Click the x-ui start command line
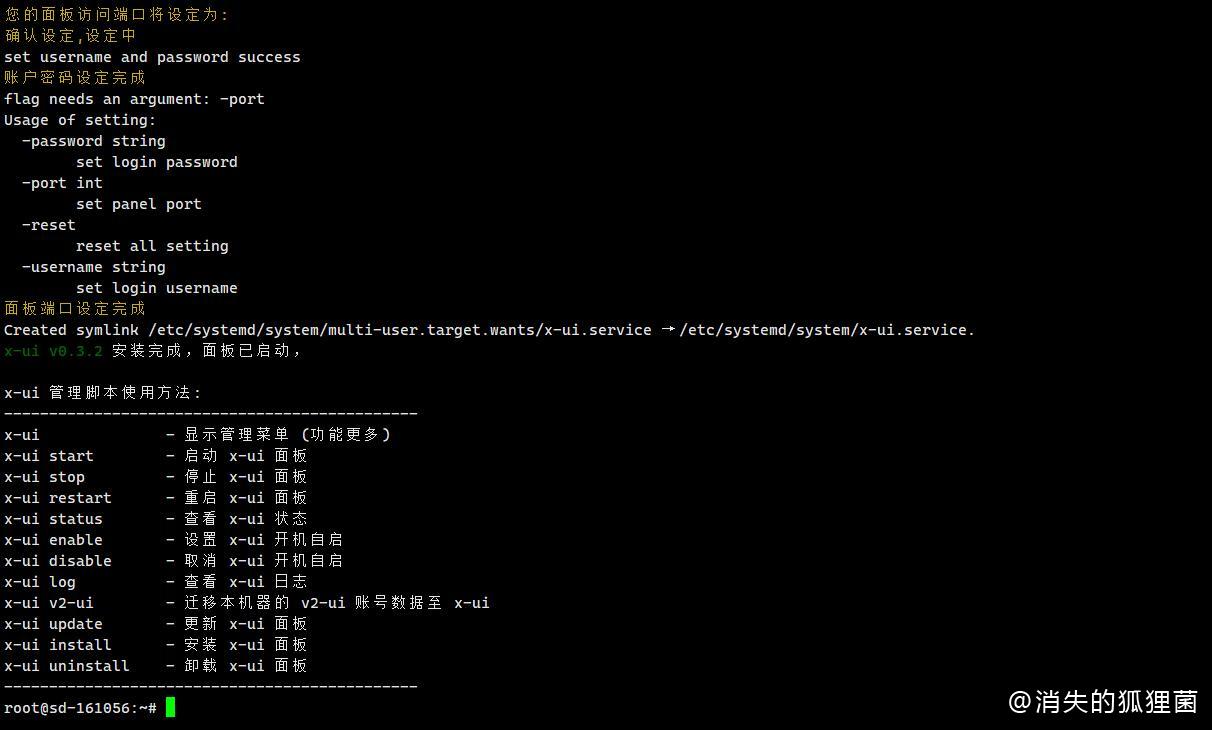 pyautogui.click(x=156, y=456)
